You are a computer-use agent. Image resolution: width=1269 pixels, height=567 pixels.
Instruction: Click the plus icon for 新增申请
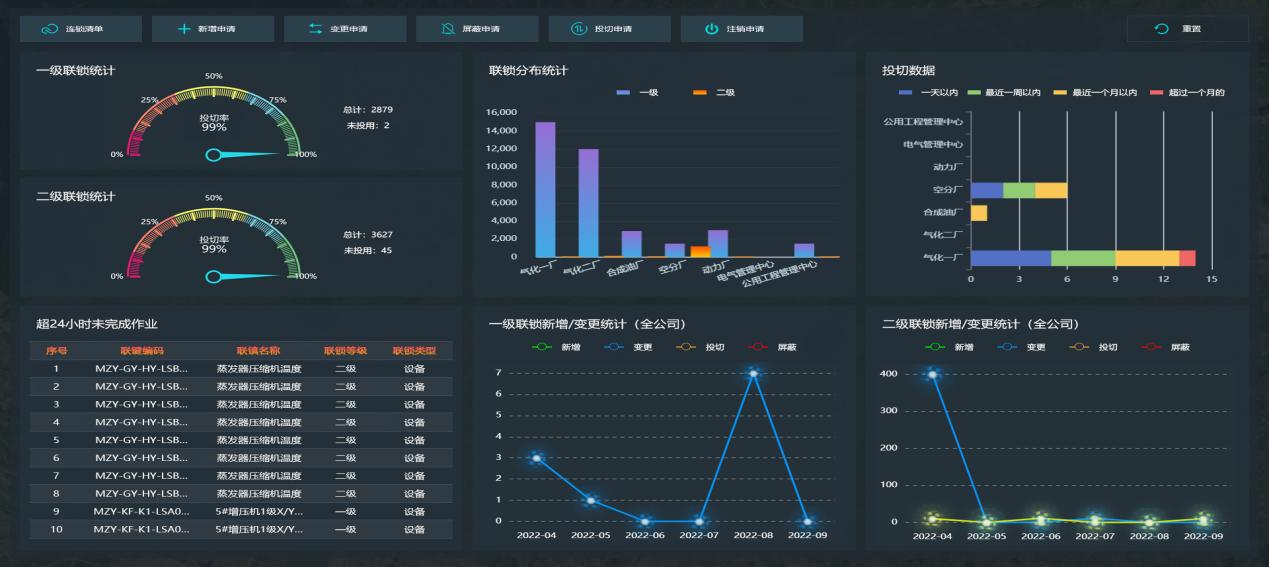(x=183, y=29)
